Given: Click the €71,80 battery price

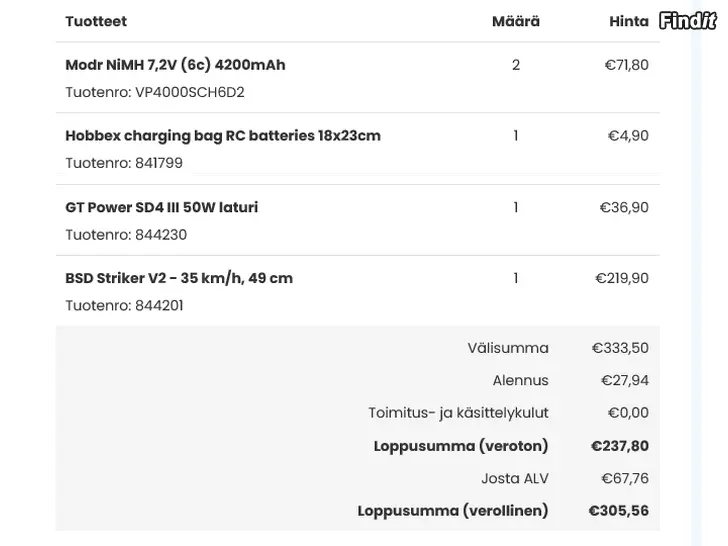Looking at the screenshot, I should click(x=626, y=65).
